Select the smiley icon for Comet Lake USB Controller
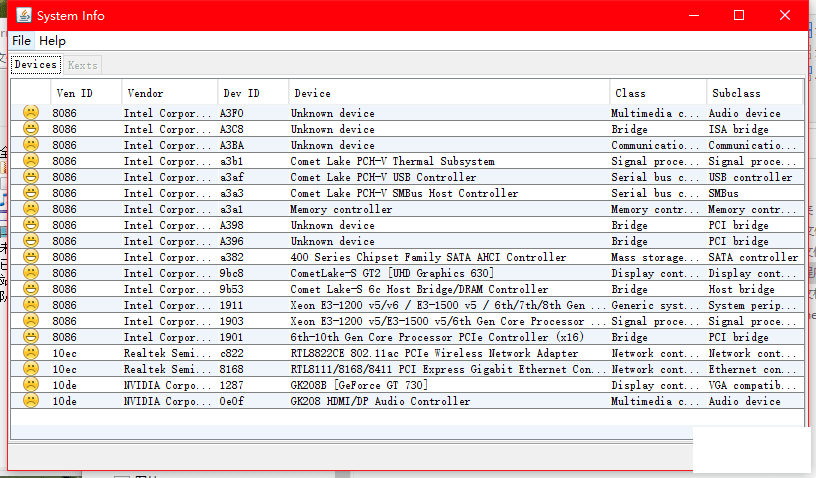 click(31, 177)
